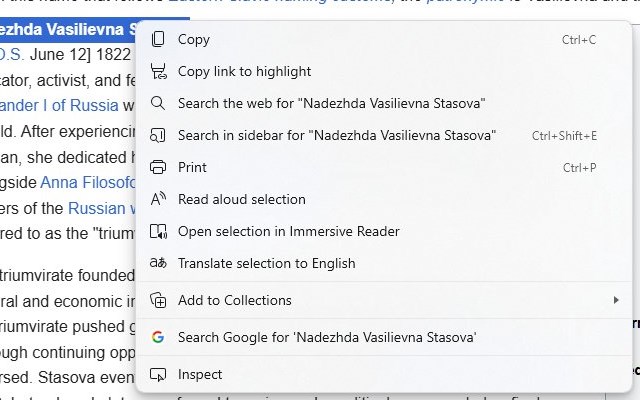Choose Search Google for 'Nadezhda Vasilievna Stasova'
The width and height of the screenshot is (640, 400).
tap(327, 338)
